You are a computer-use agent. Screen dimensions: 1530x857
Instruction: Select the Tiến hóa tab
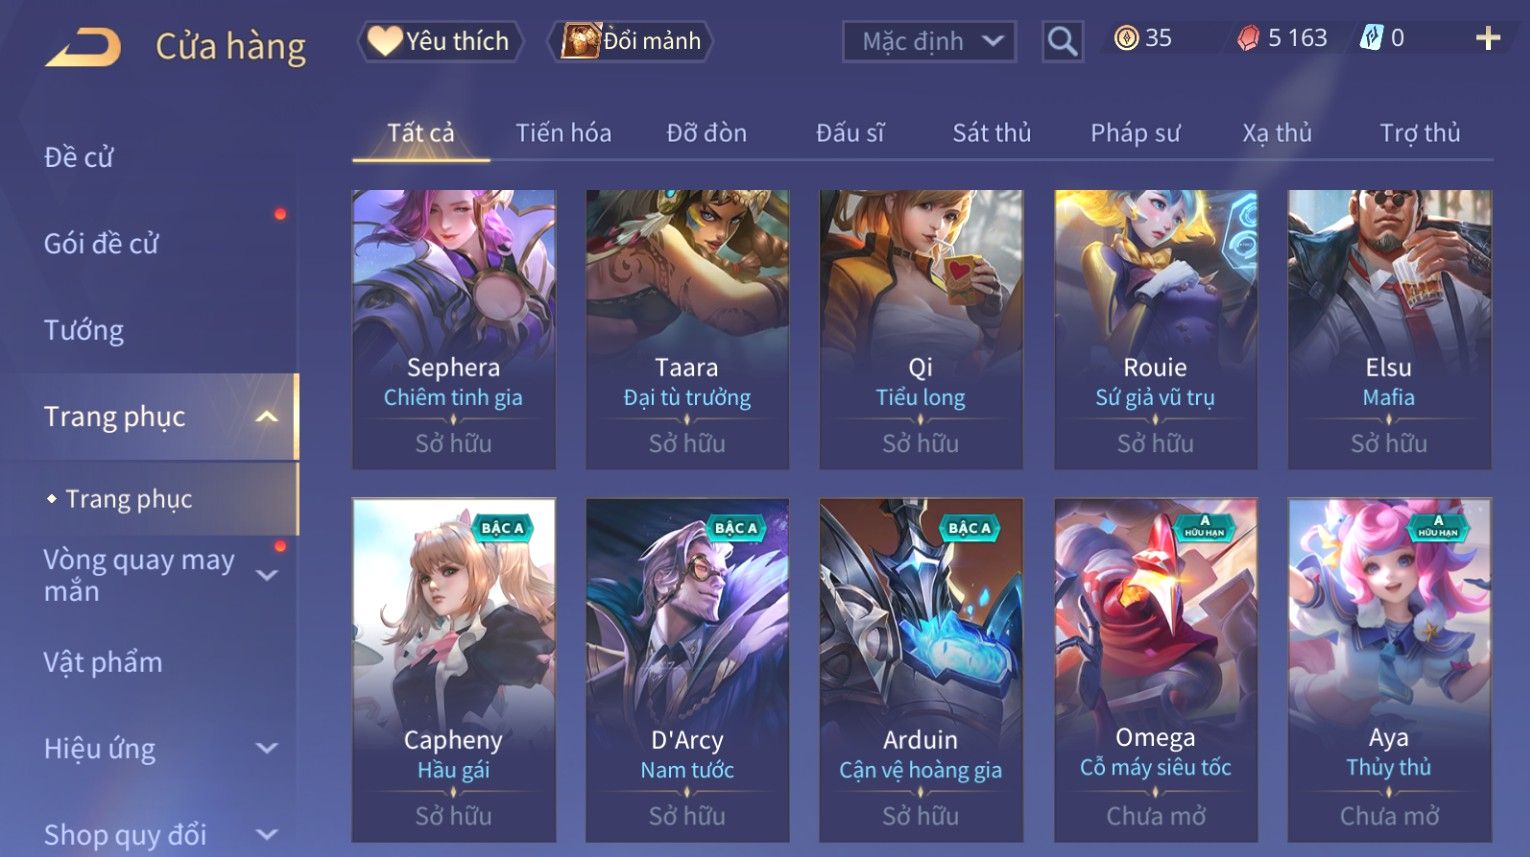pyautogui.click(x=563, y=133)
